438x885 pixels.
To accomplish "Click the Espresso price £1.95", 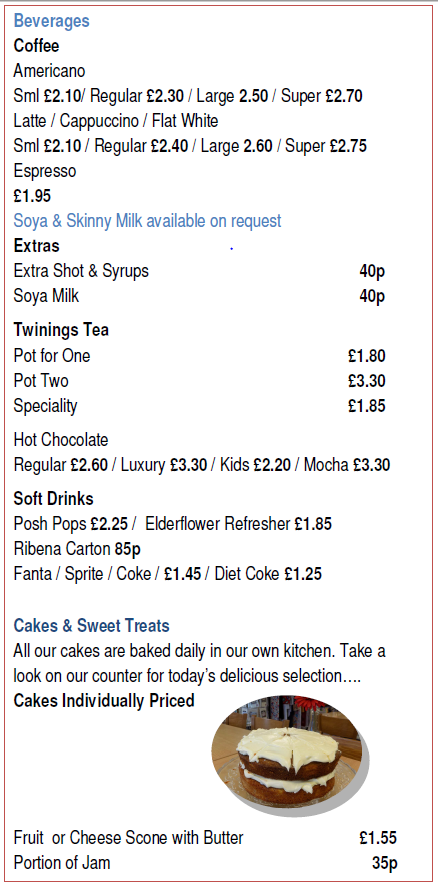I will pos(32,196).
